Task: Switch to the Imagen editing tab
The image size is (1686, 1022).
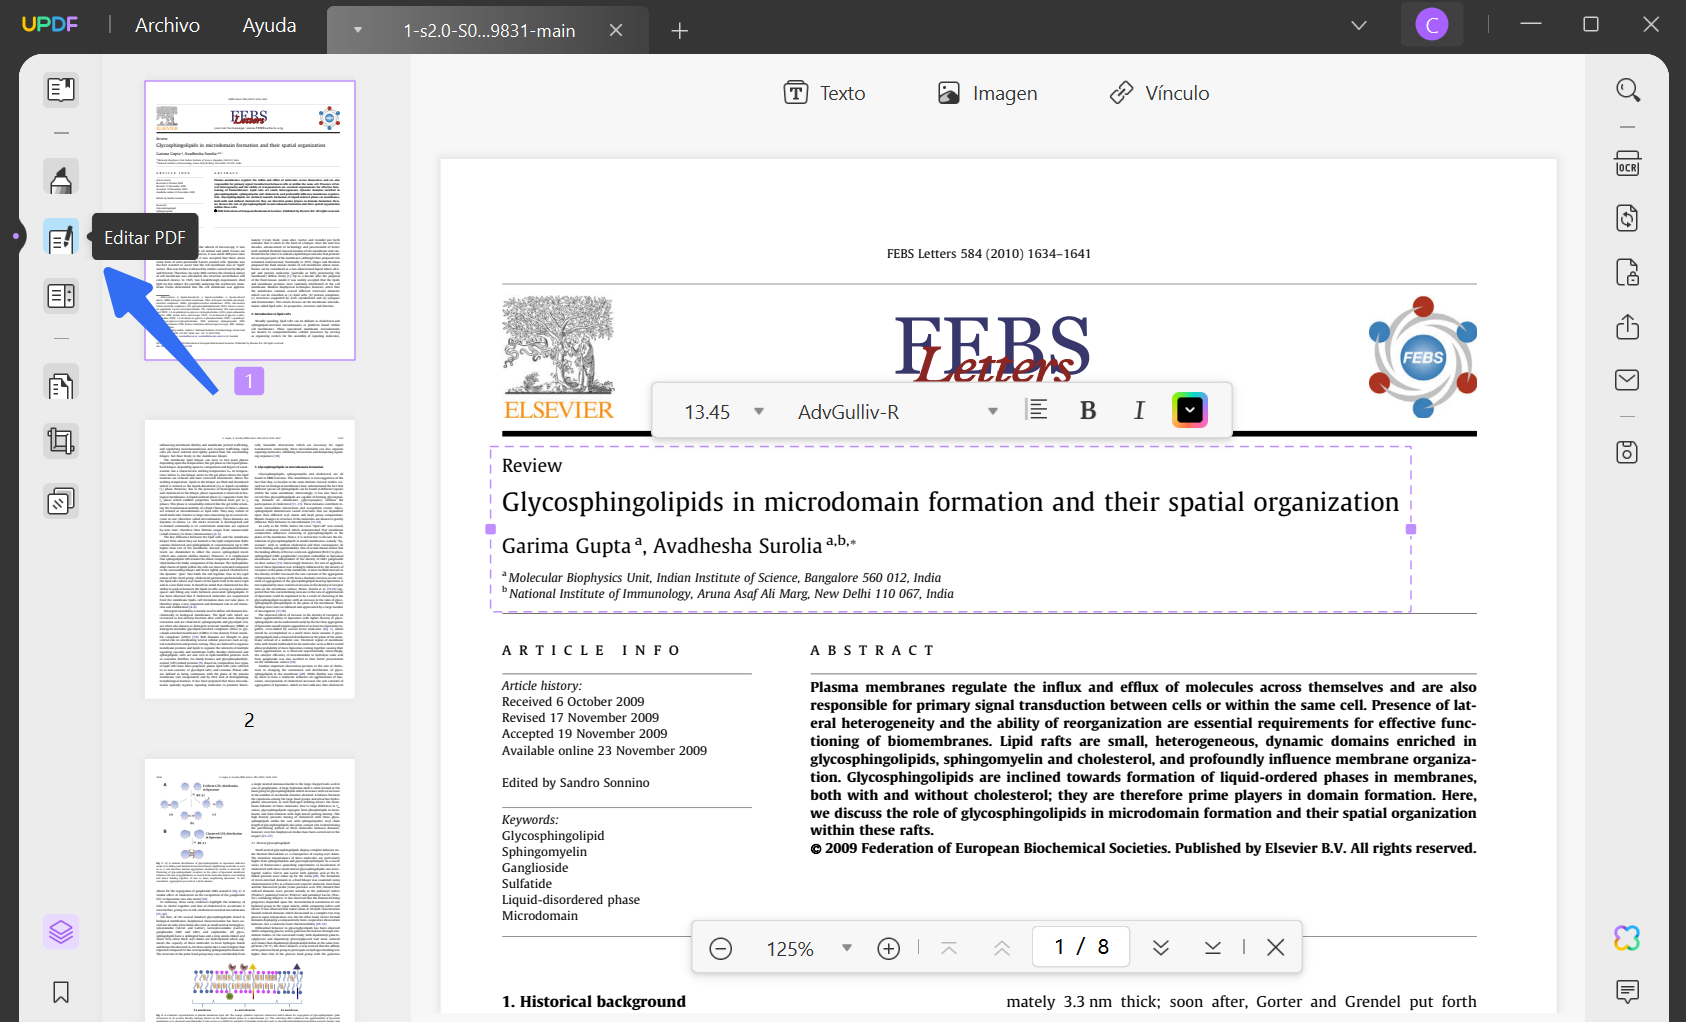Action: coord(987,92)
